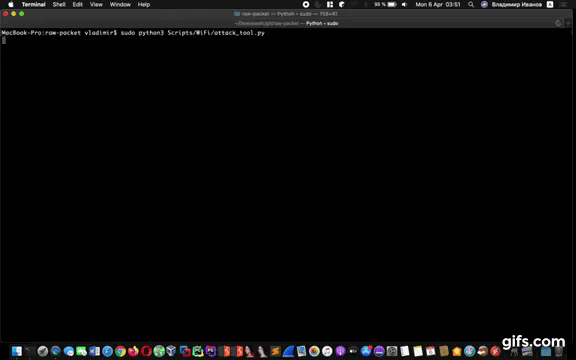Launch Microsoft Word from the Dock

coord(94,351)
